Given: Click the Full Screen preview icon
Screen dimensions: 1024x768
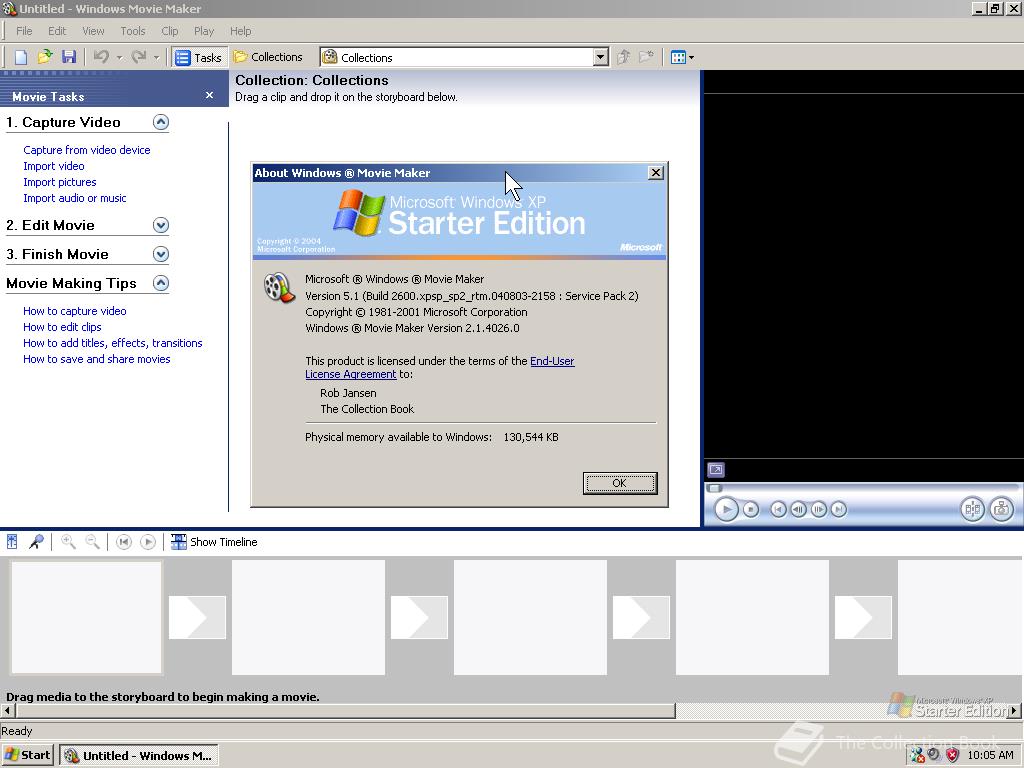Looking at the screenshot, I should coord(716,470).
